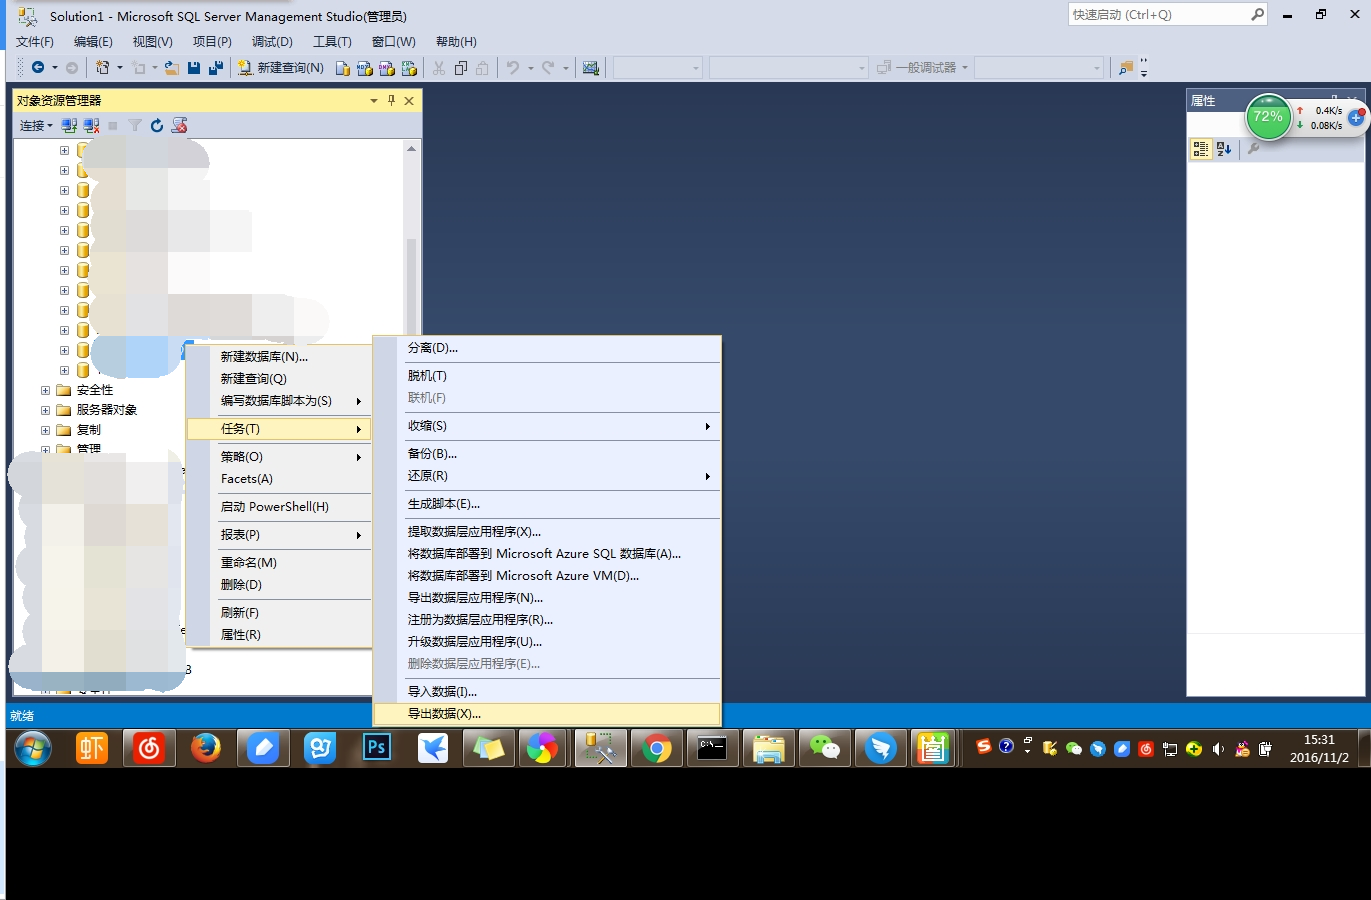Click the DMX query icon
This screenshot has height=900, width=1371.
387,68
